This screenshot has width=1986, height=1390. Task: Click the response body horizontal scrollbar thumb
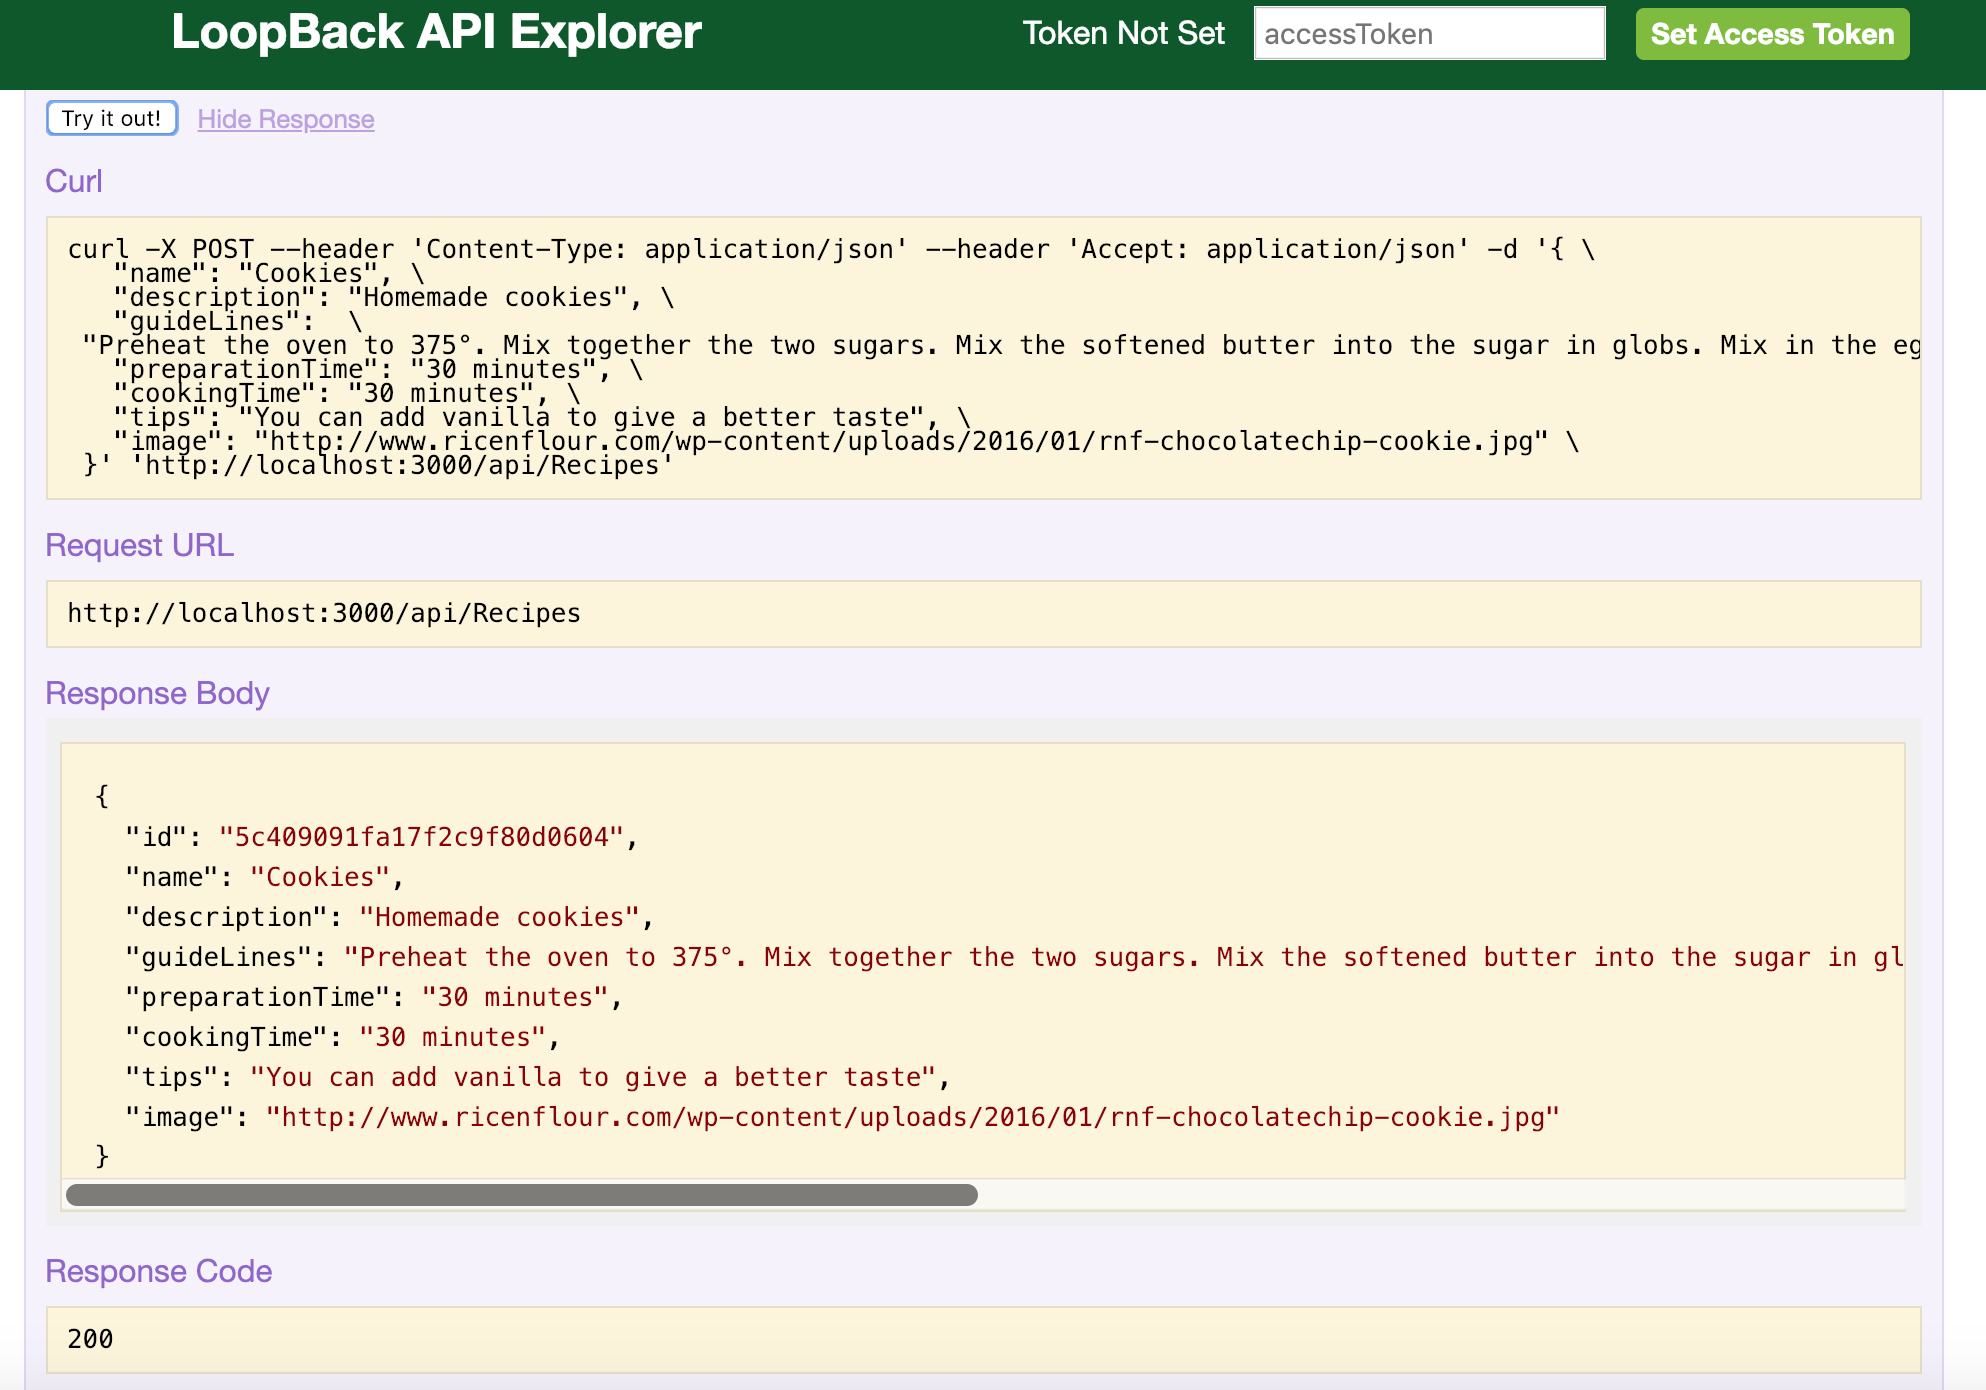tap(521, 1195)
